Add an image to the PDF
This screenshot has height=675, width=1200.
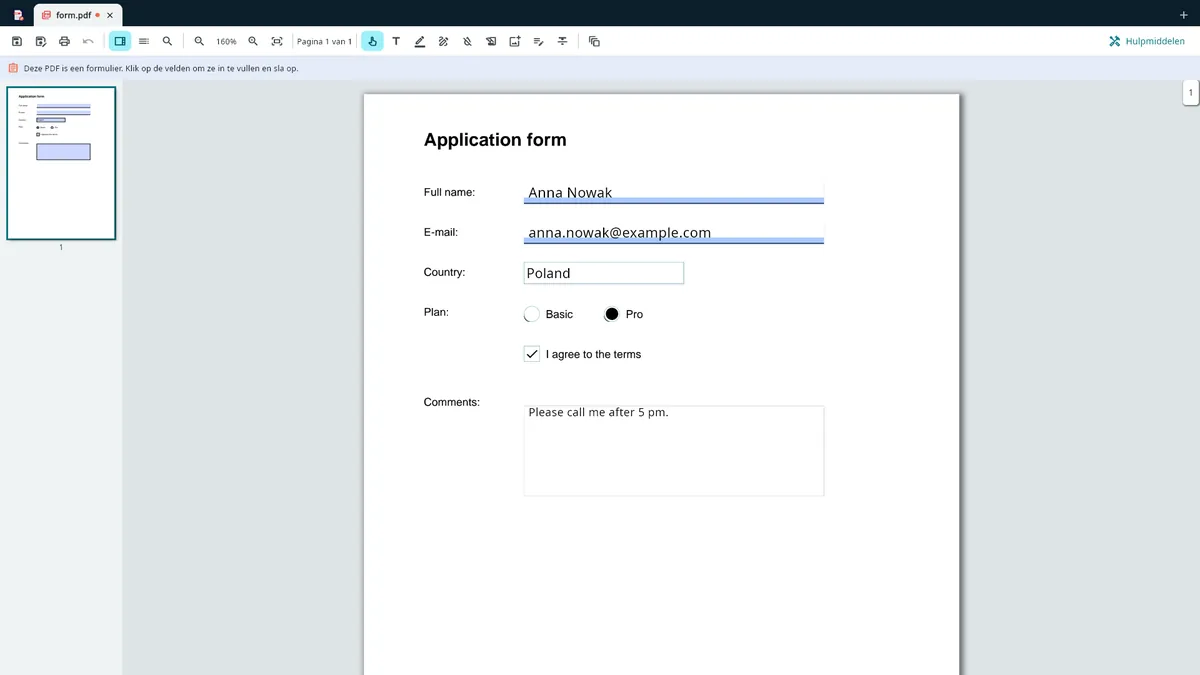click(x=515, y=41)
